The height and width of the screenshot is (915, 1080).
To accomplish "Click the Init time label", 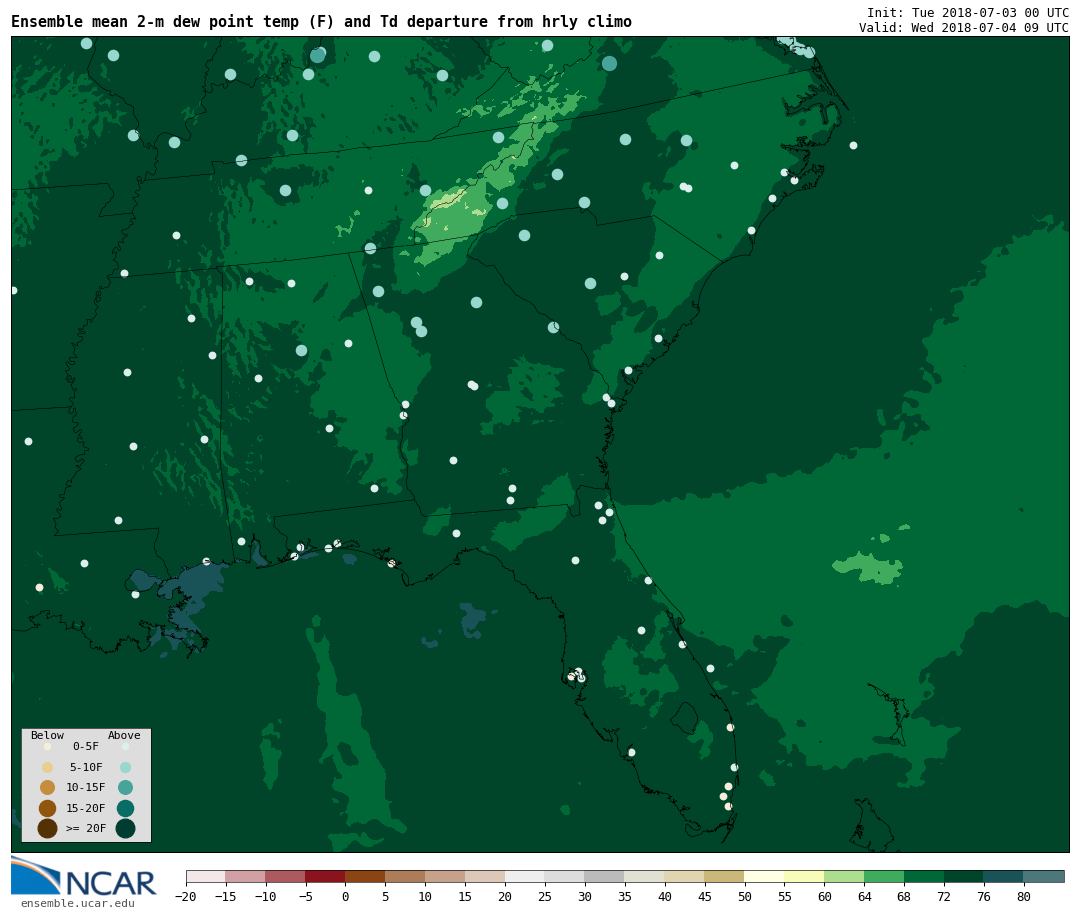I will (x=967, y=13).
